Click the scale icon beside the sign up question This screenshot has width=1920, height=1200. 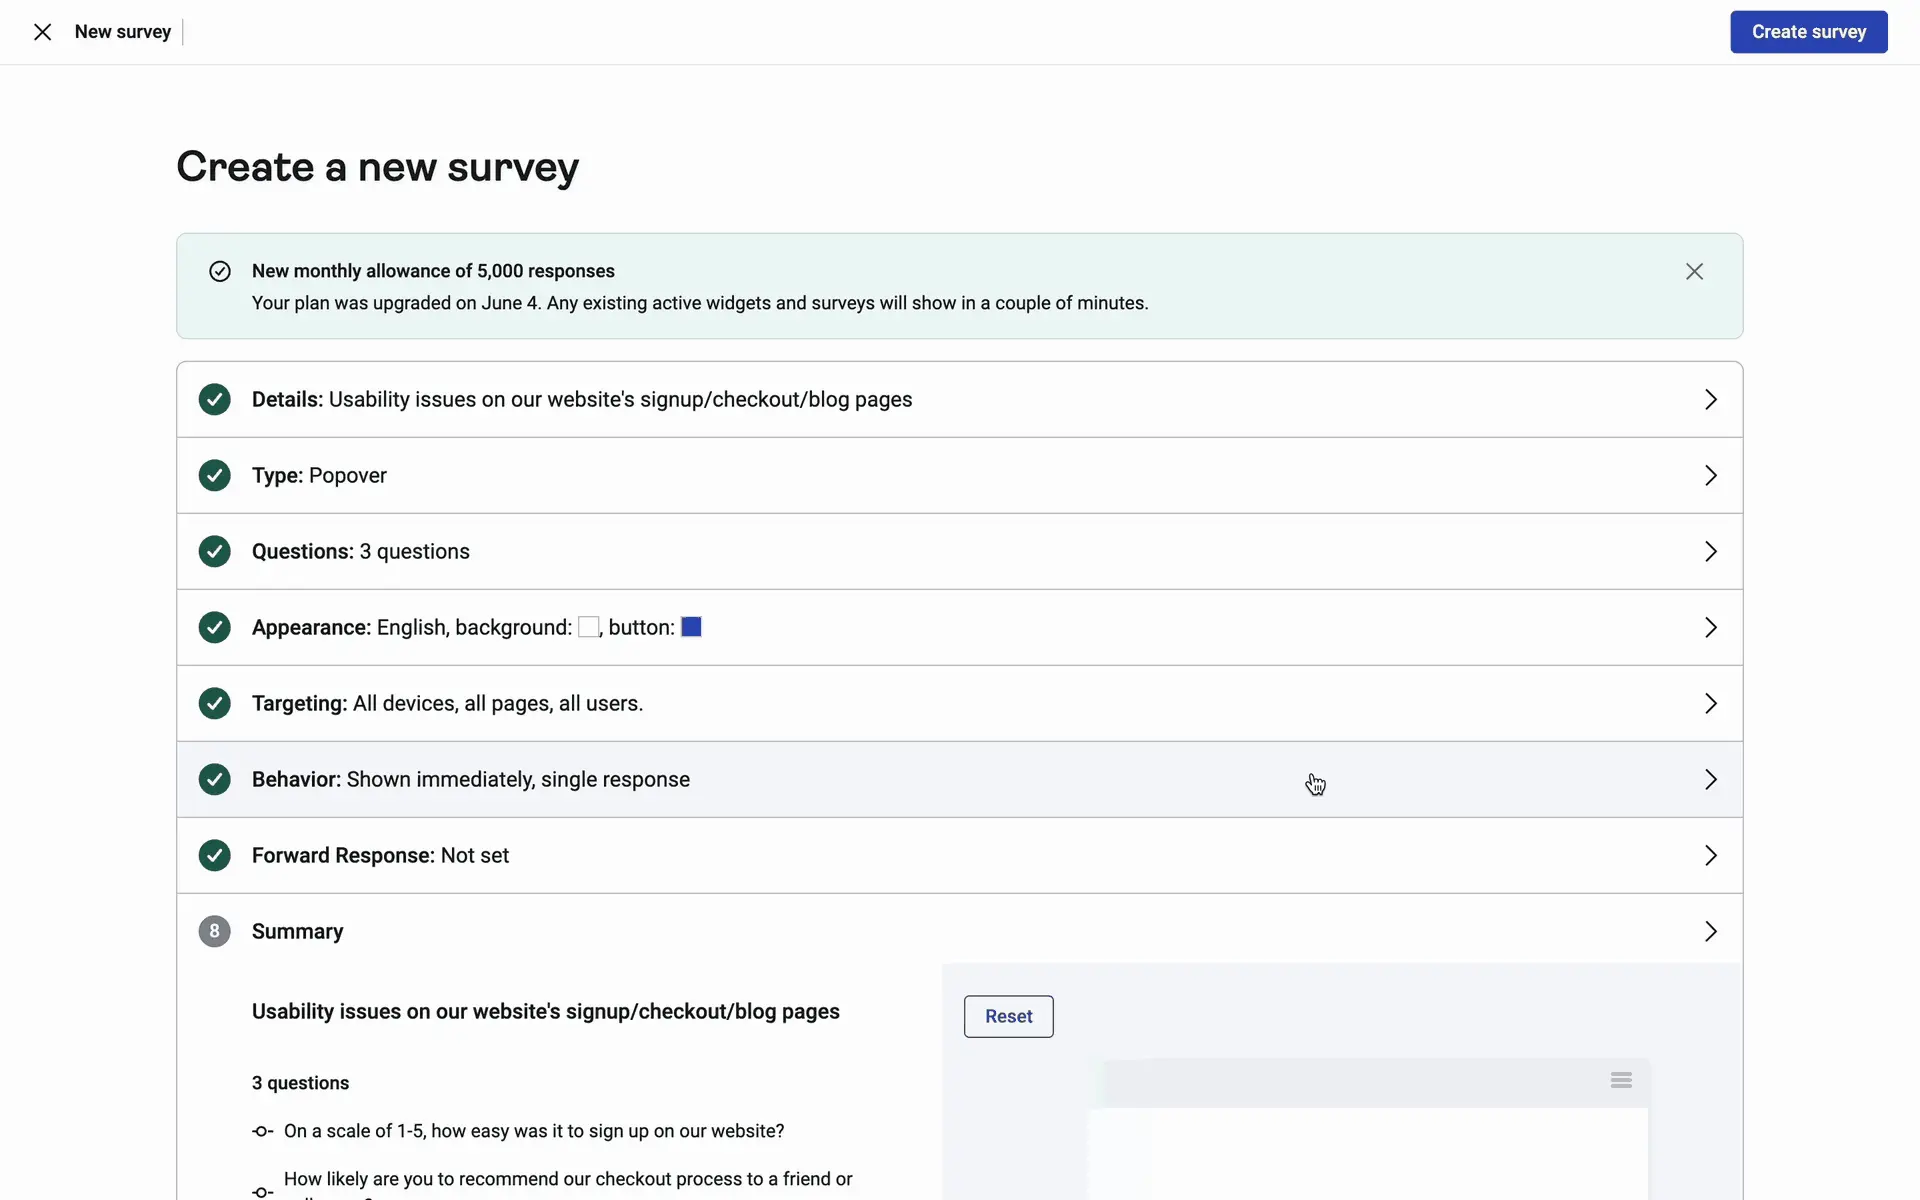262,1131
